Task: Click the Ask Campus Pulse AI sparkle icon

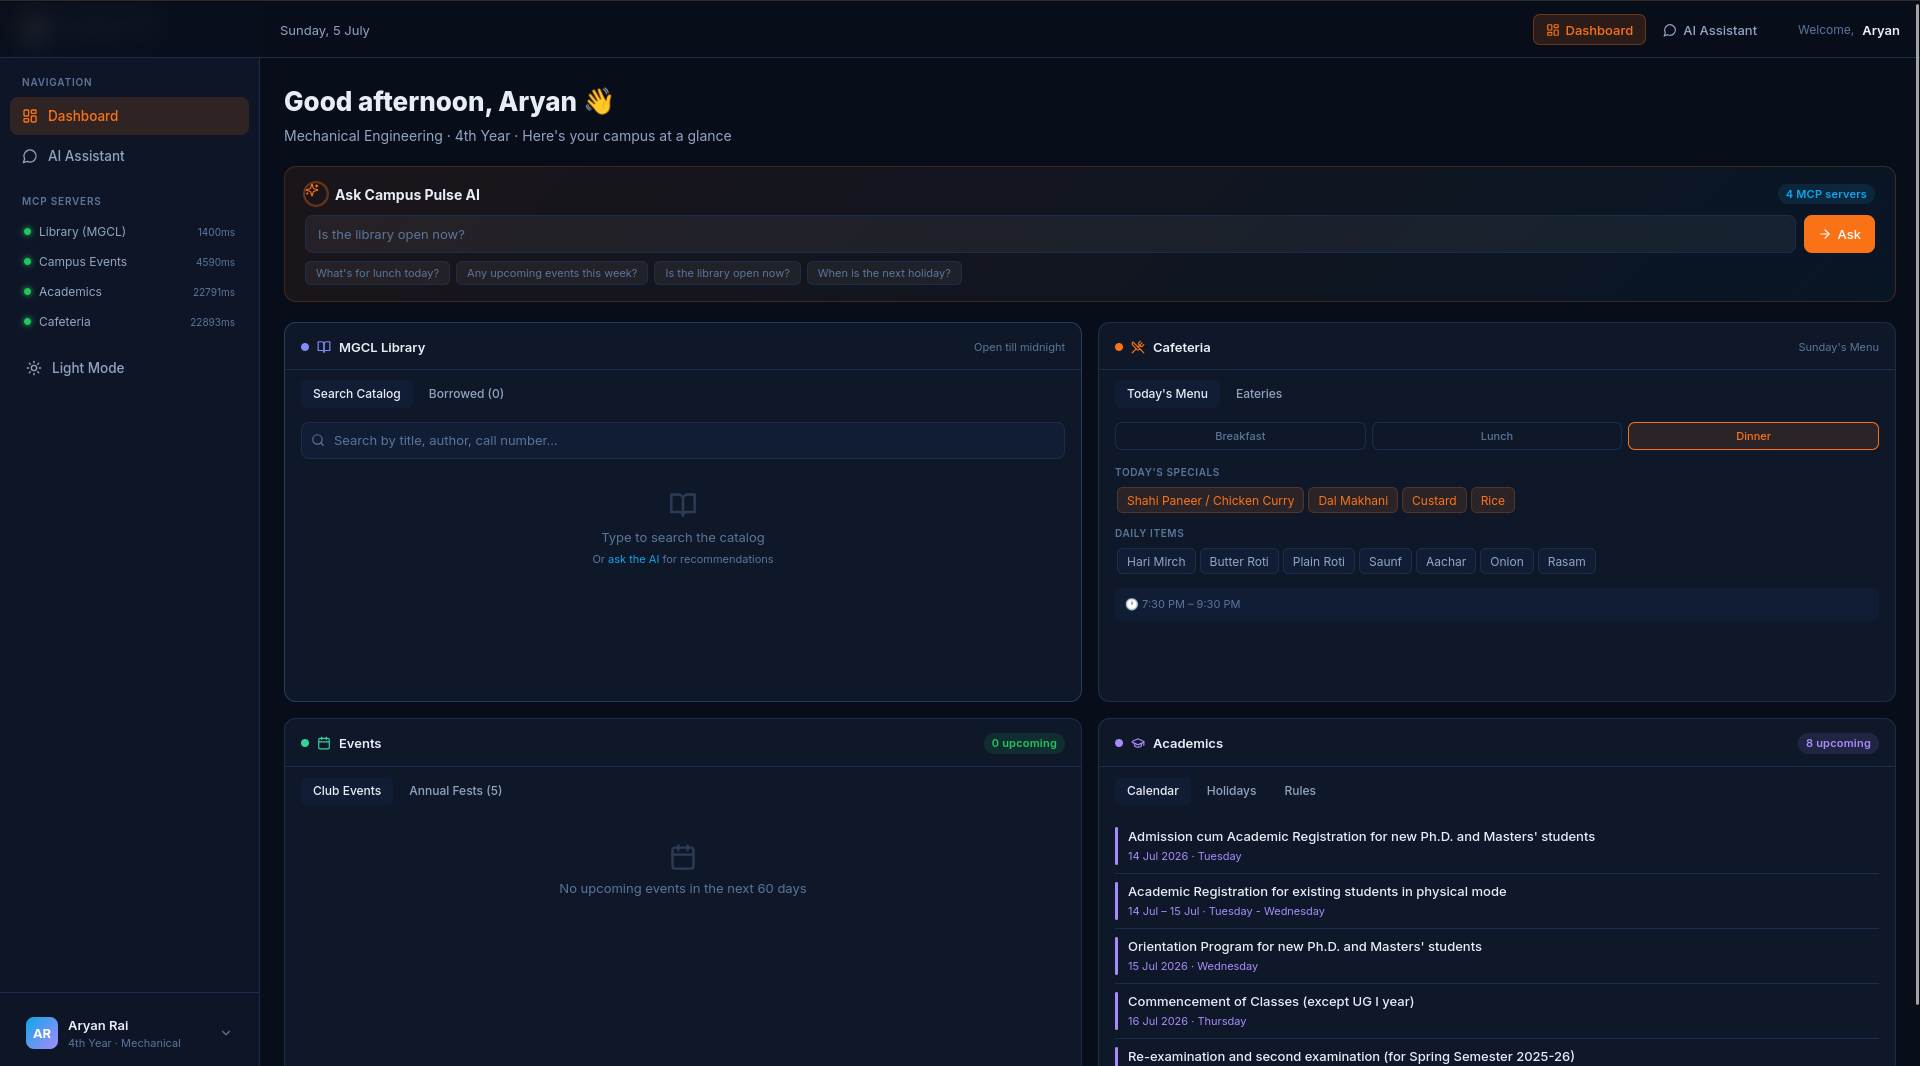Action: point(315,193)
